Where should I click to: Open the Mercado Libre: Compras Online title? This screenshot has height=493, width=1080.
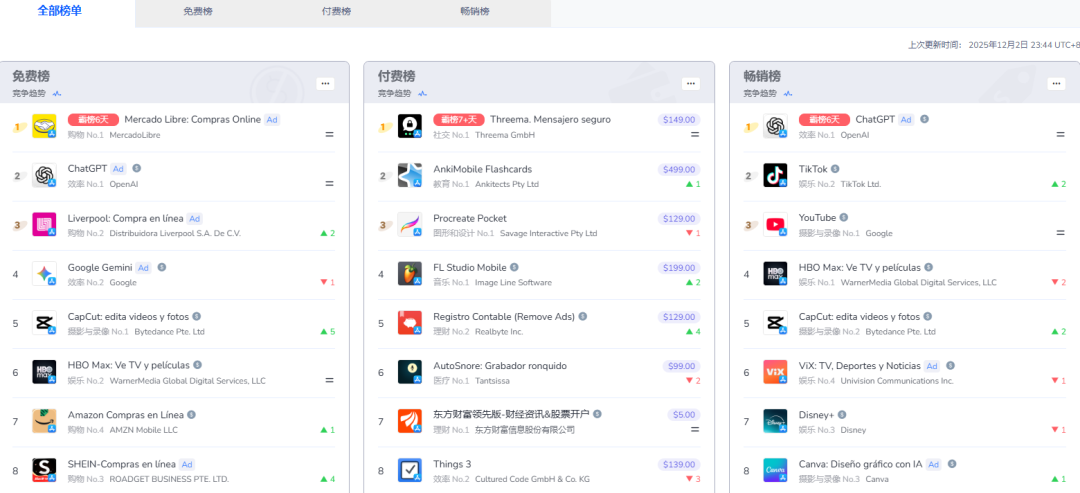pyautogui.click(x=193, y=120)
